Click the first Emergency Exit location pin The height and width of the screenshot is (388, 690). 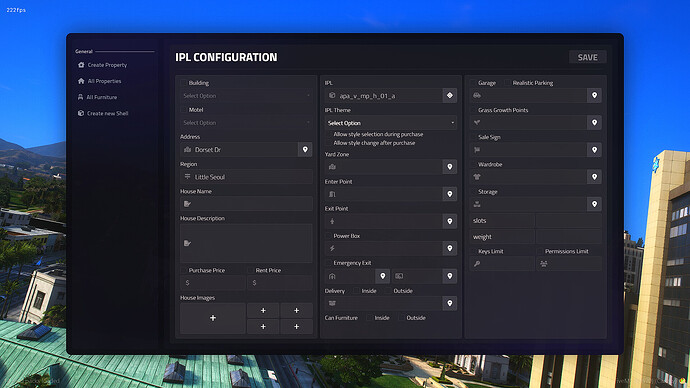(x=383, y=276)
